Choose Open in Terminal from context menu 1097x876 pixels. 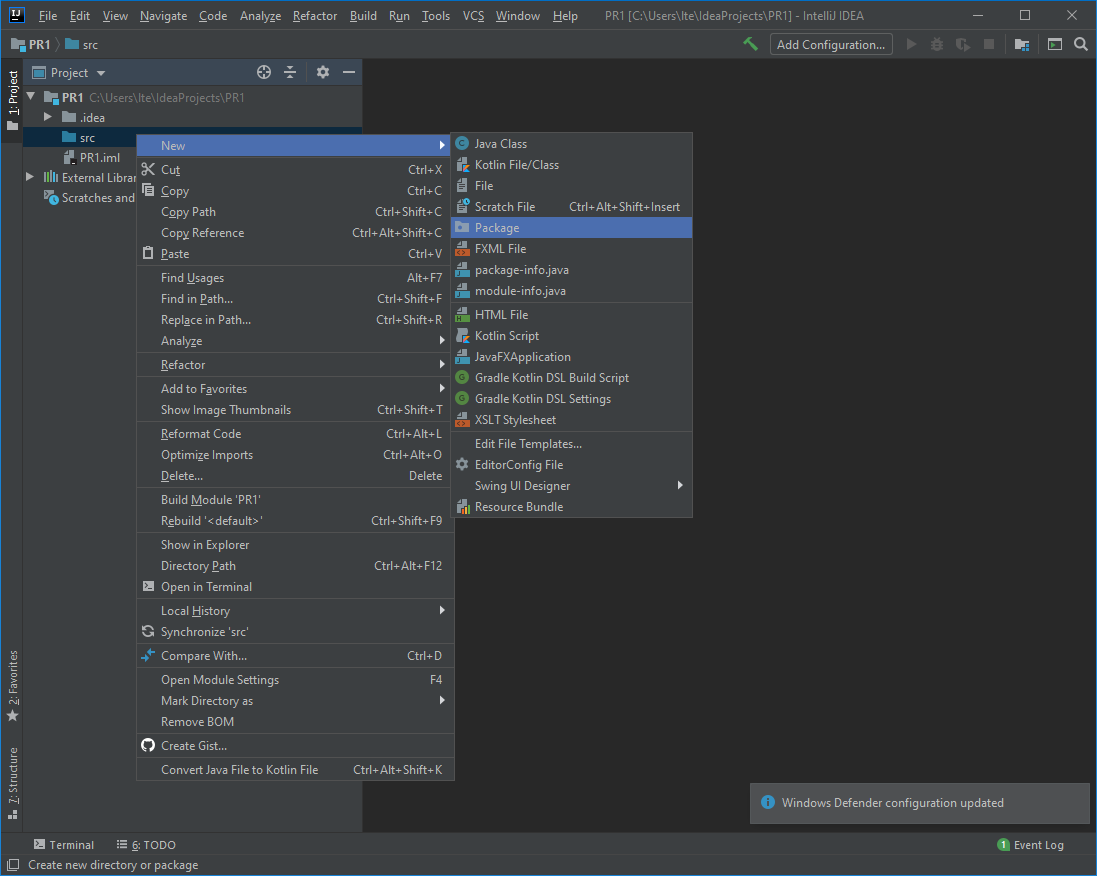pos(295,586)
